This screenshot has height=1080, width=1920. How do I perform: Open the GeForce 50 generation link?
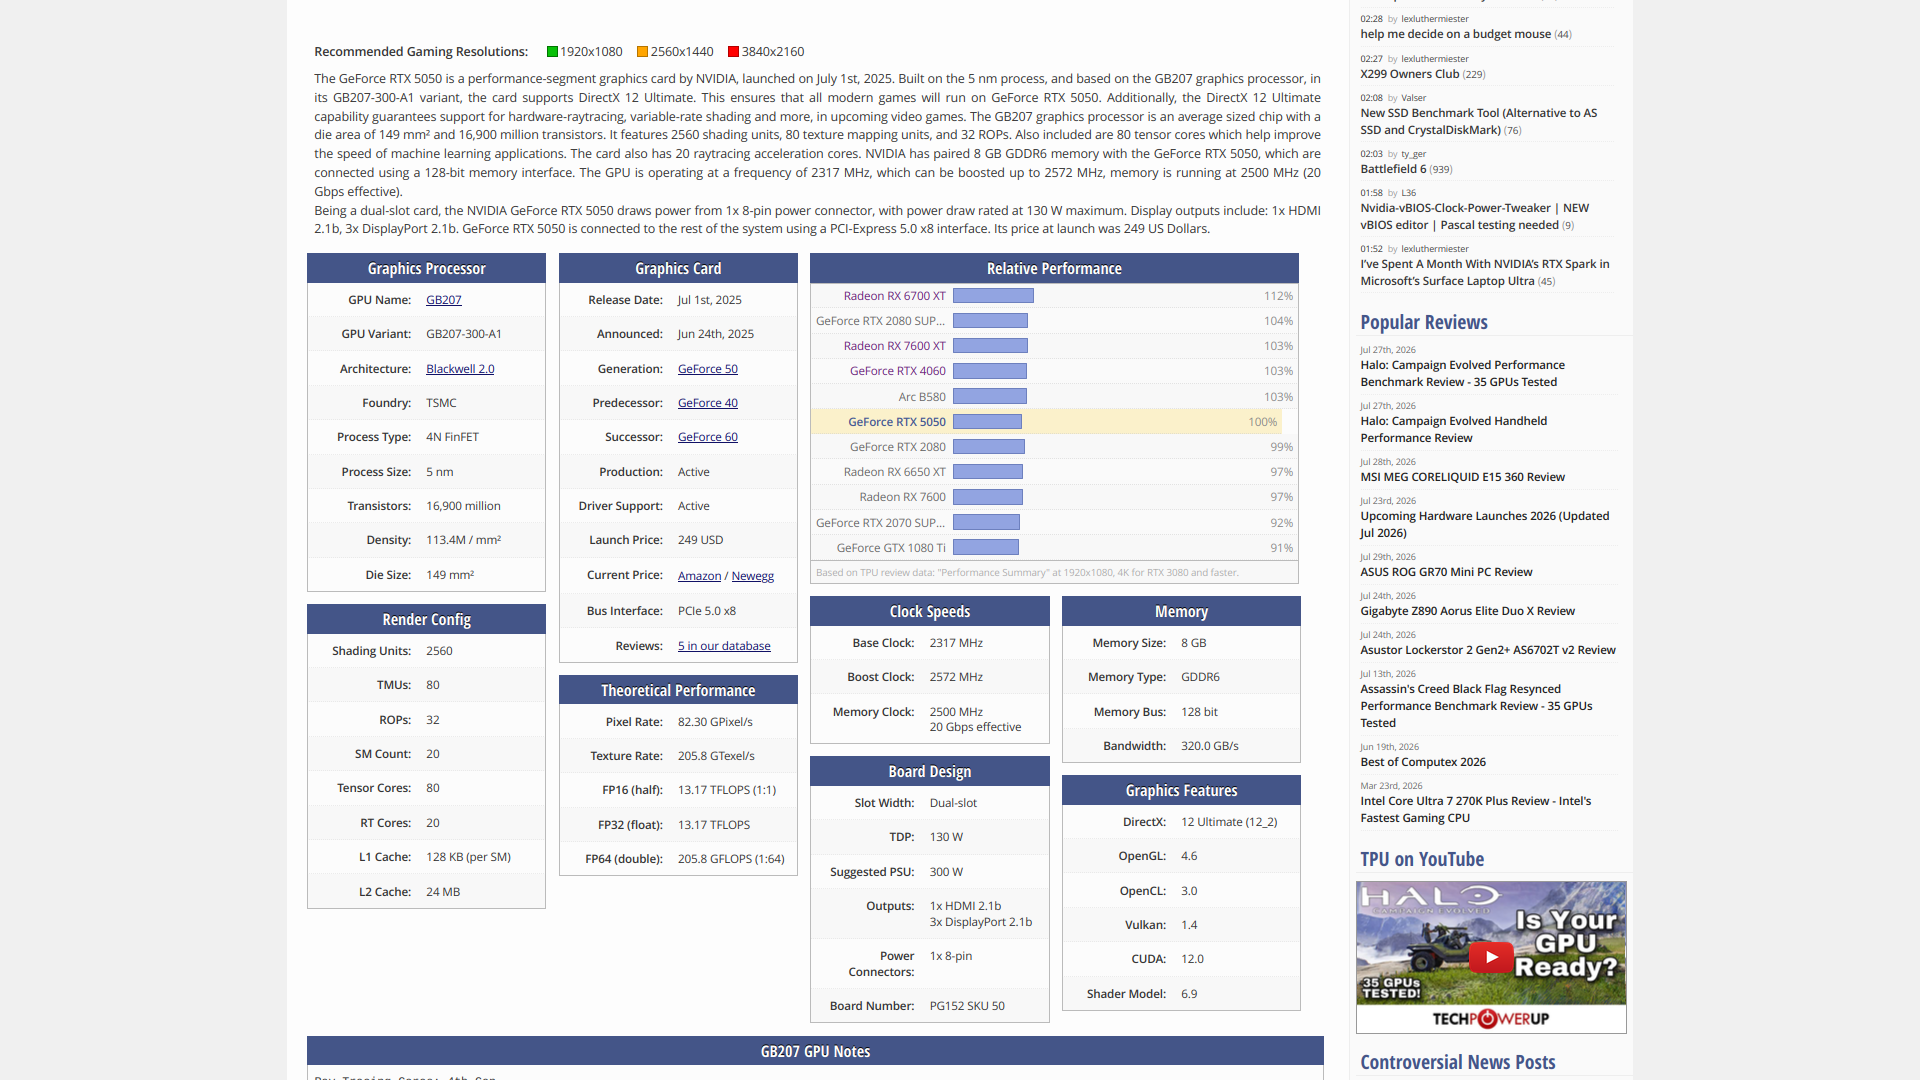click(x=708, y=369)
